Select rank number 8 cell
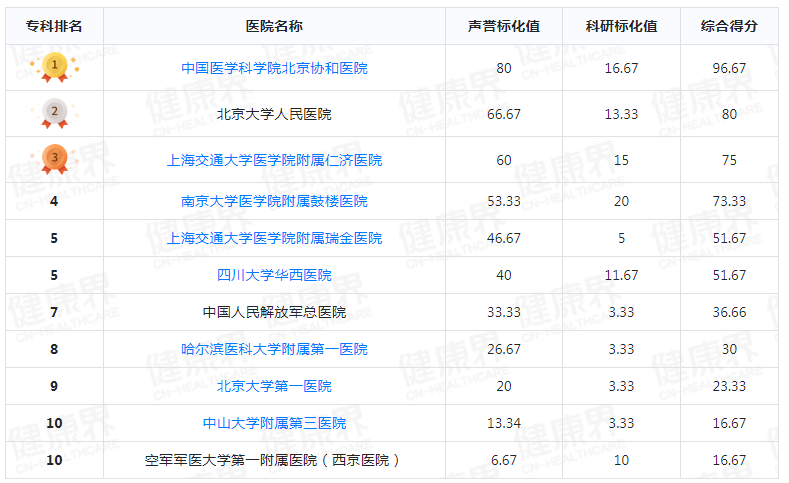 click(x=54, y=349)
